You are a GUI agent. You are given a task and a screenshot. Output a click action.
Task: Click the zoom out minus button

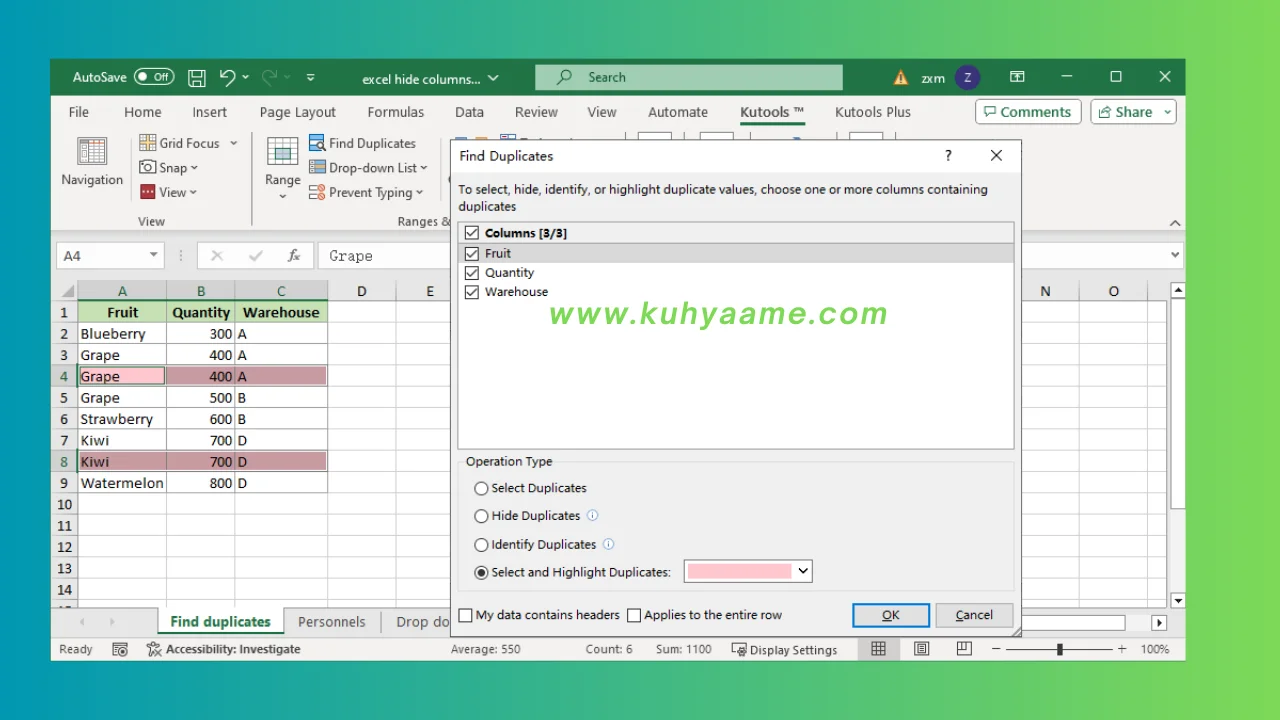[x=997, y=649]
